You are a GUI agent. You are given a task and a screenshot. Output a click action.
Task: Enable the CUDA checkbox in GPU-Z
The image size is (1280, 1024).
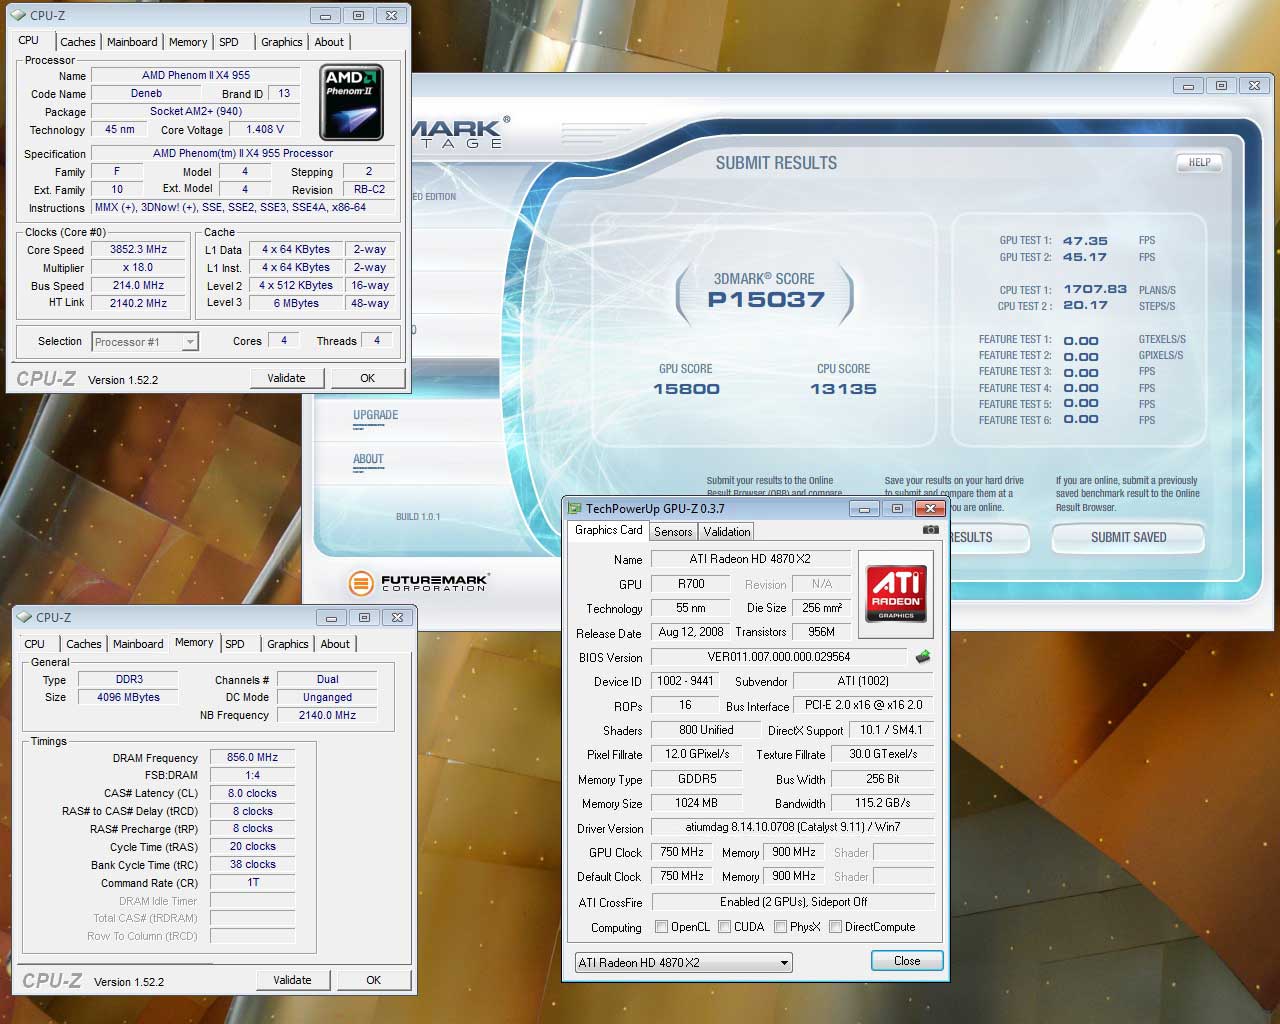point(724,927)
